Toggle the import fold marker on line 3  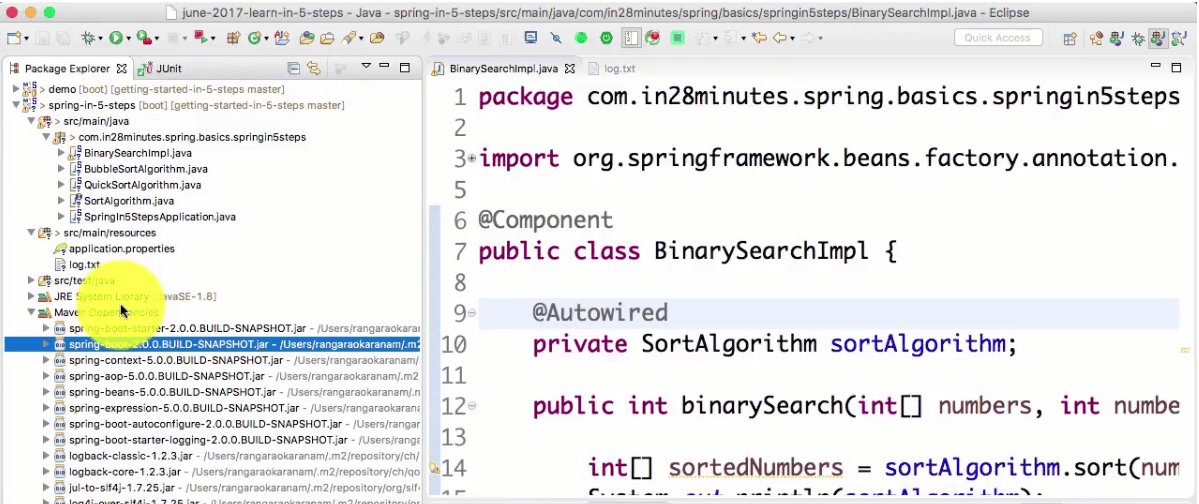click(x=471, y=158)
